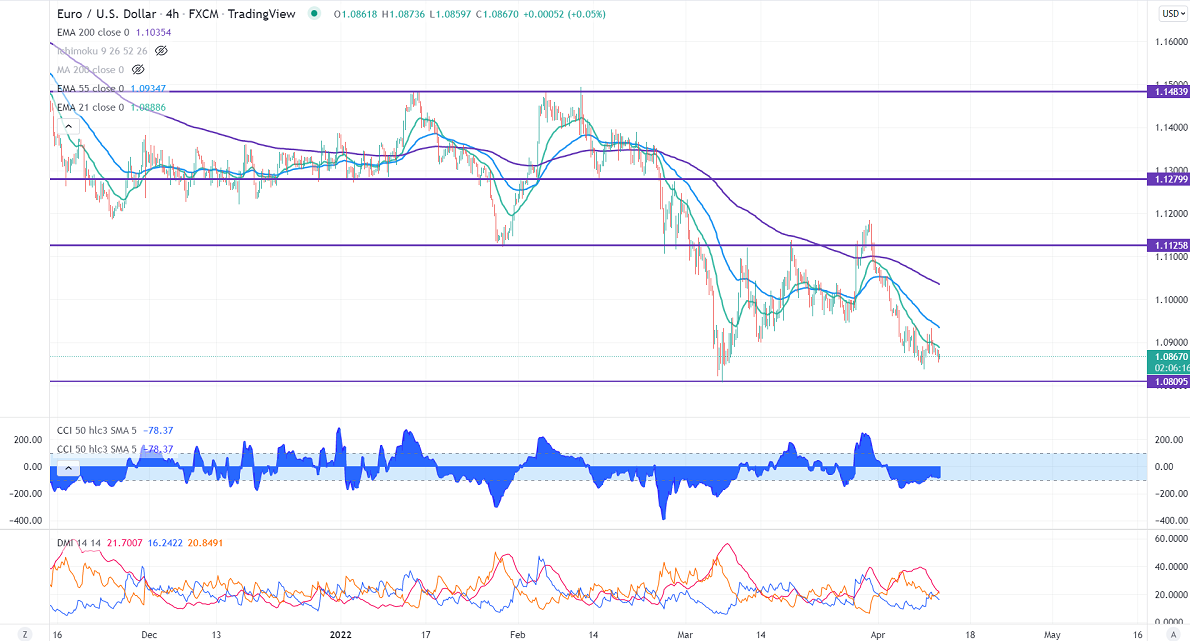
Task: Unhide MA 200 indicator using eye icon
Action: [137, 70]
